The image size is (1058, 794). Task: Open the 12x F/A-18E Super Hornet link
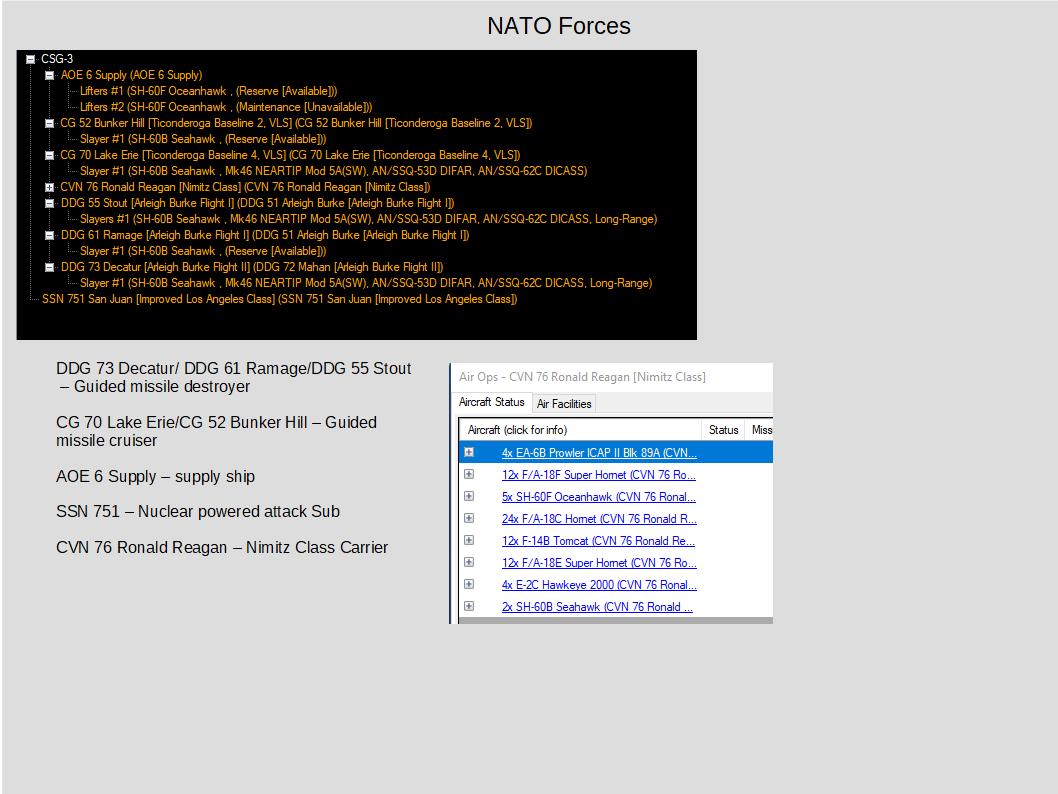click(599, 563)
